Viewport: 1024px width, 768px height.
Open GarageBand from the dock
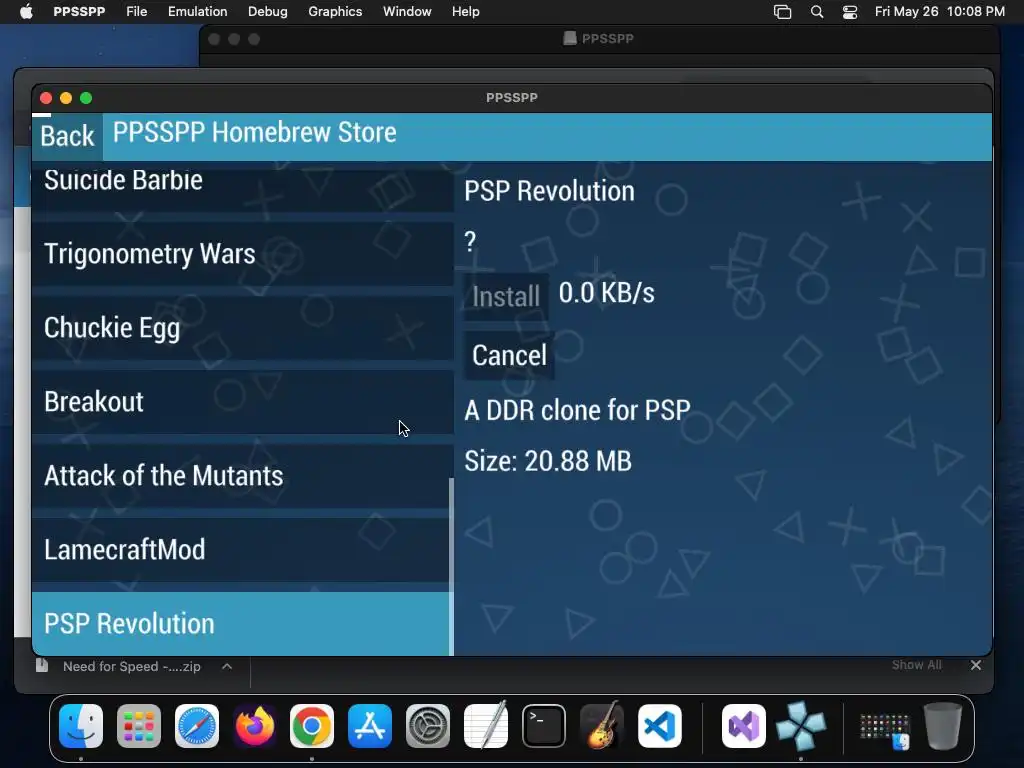click(x=601, y=726)
